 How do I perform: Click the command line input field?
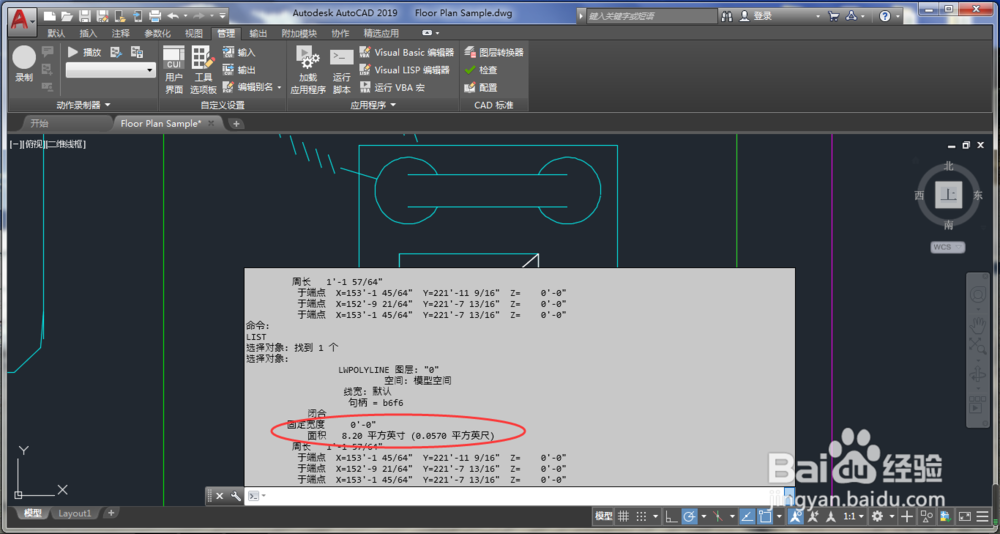526,496
